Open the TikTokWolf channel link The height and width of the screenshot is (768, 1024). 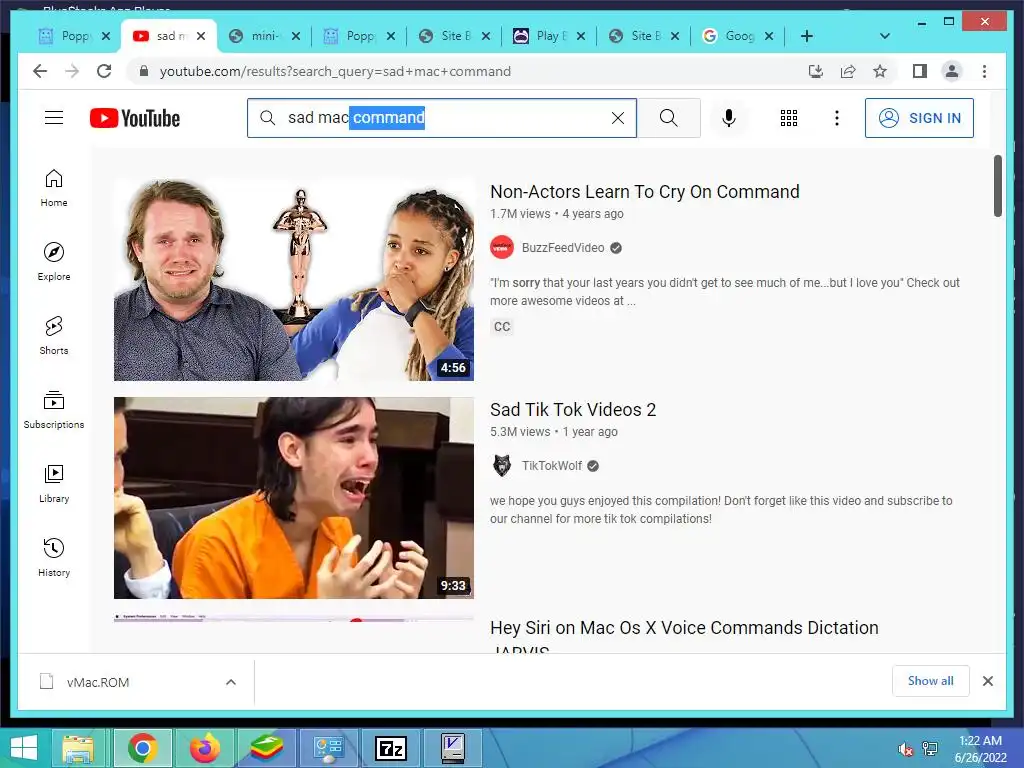[x=551, y=466]
